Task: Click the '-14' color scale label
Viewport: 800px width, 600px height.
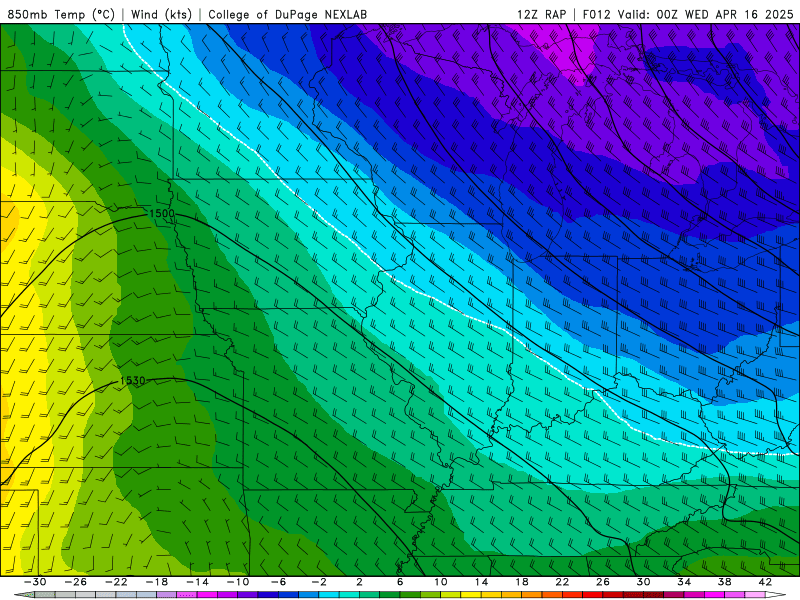Action: coord(197,582)
